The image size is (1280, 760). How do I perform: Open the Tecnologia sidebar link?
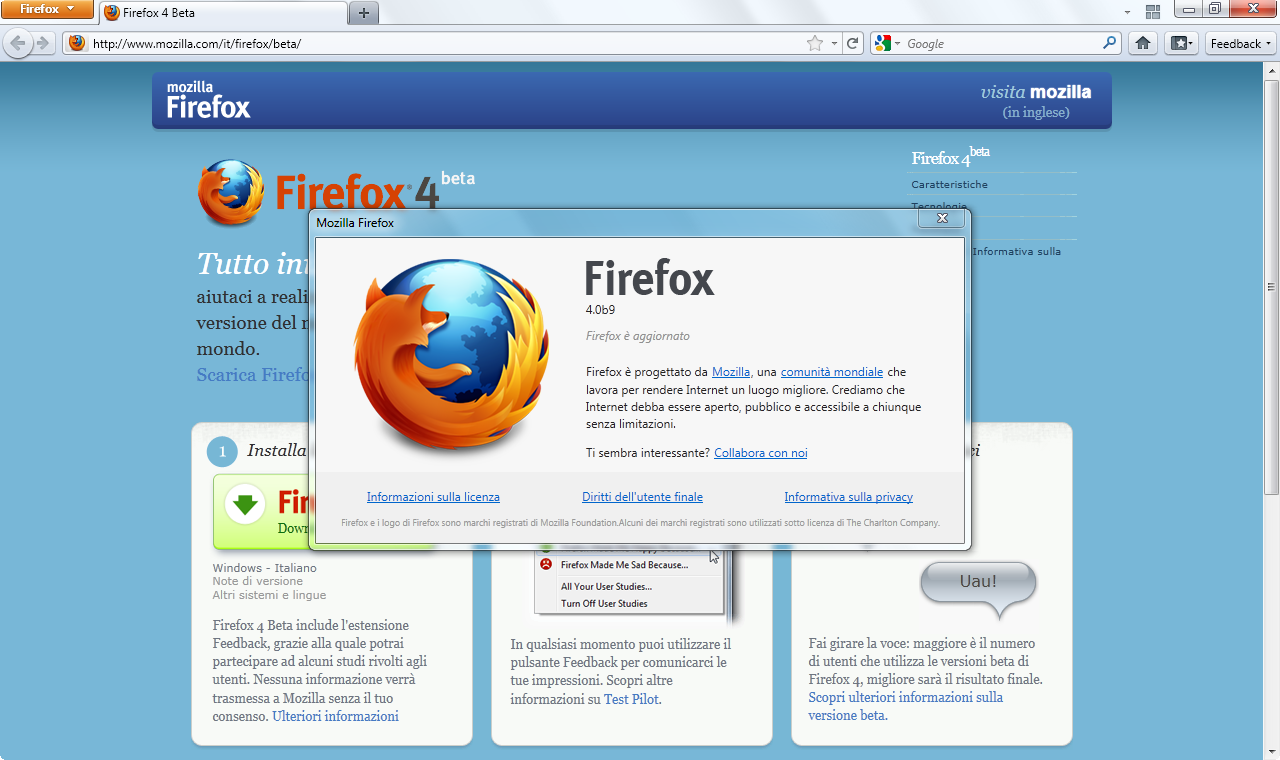939,206
